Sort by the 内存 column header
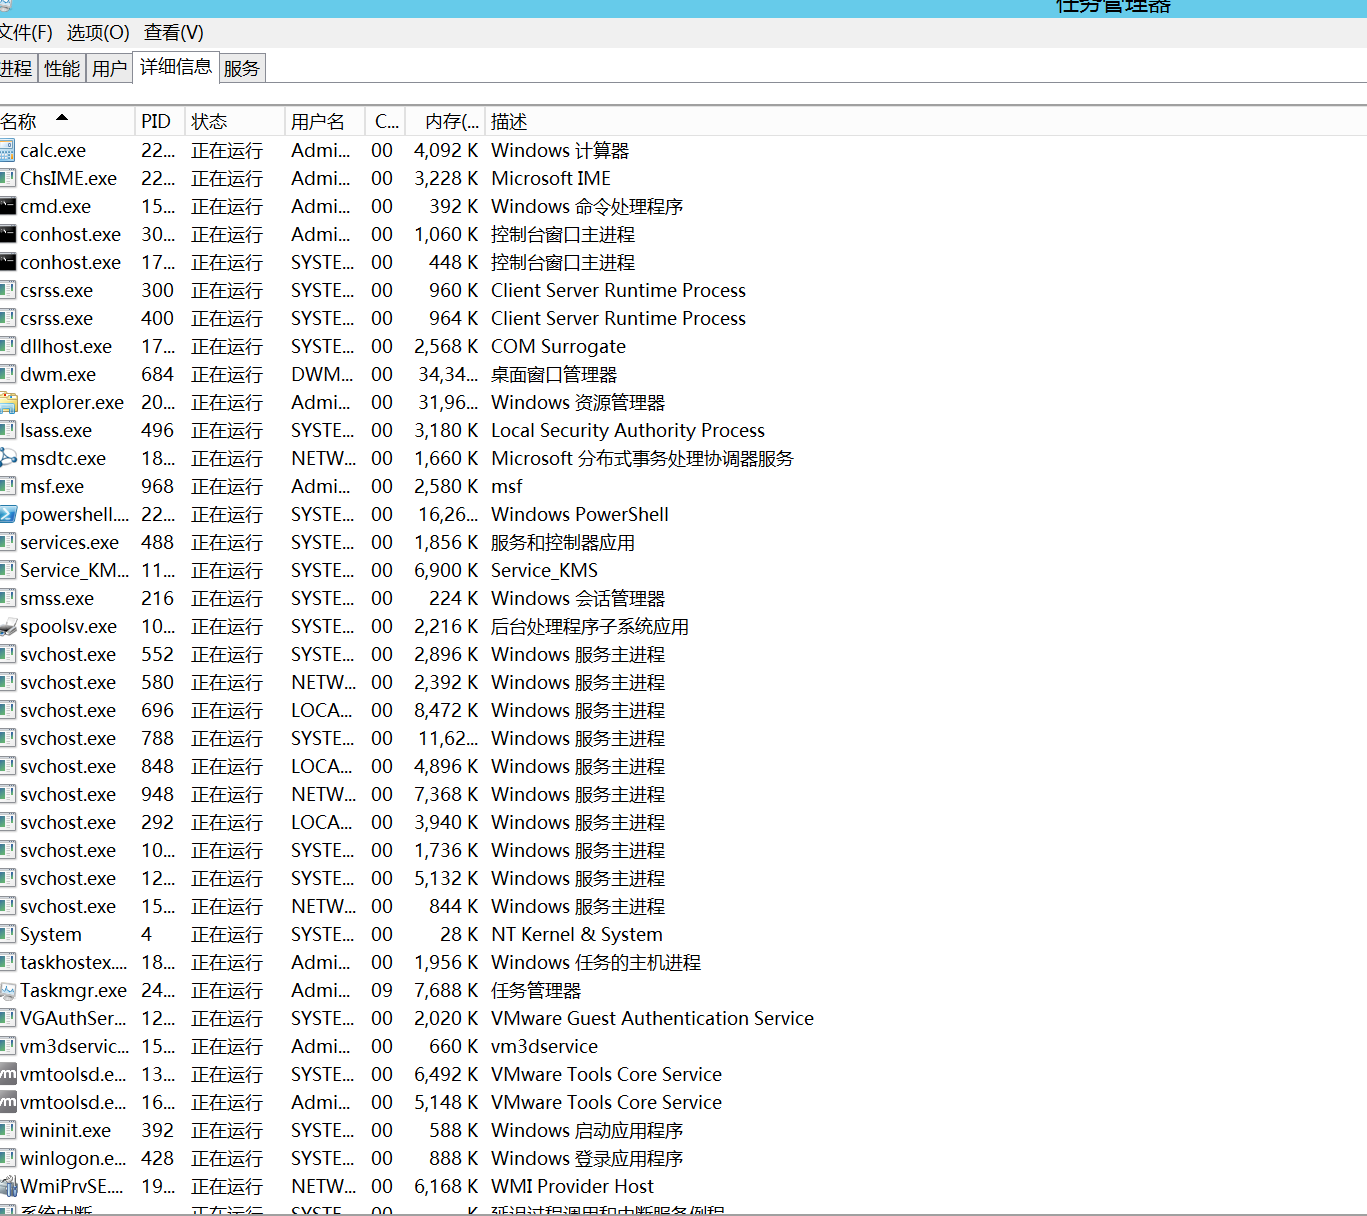Screen dimensions: 1367x1216 point(445,122)
